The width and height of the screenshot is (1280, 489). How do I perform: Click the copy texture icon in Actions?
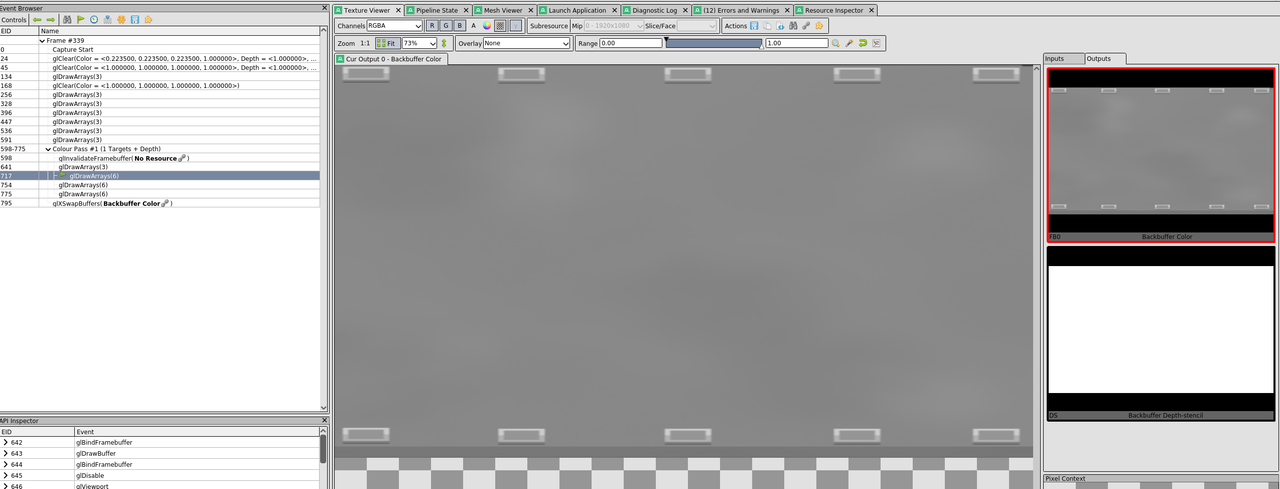click(x=767, y=25)
